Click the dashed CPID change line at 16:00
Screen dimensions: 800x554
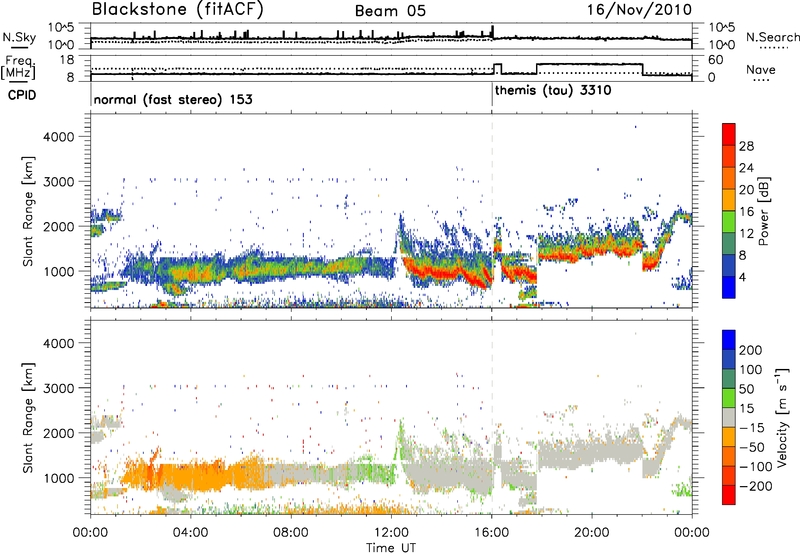click(492, 210)
